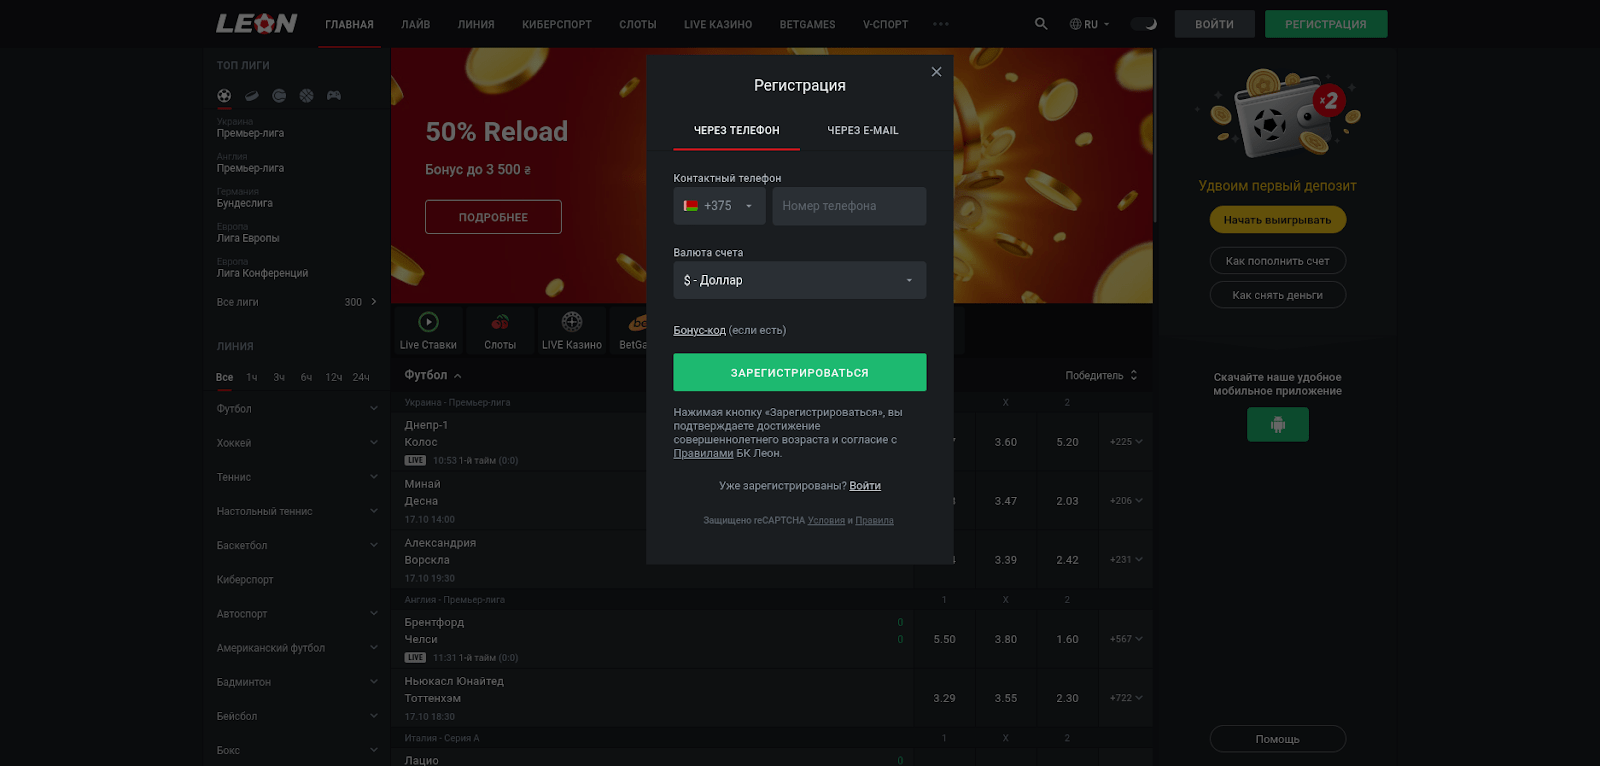Select the 6ч time filter
This screenshot has height=766, width=1600.
307,377
